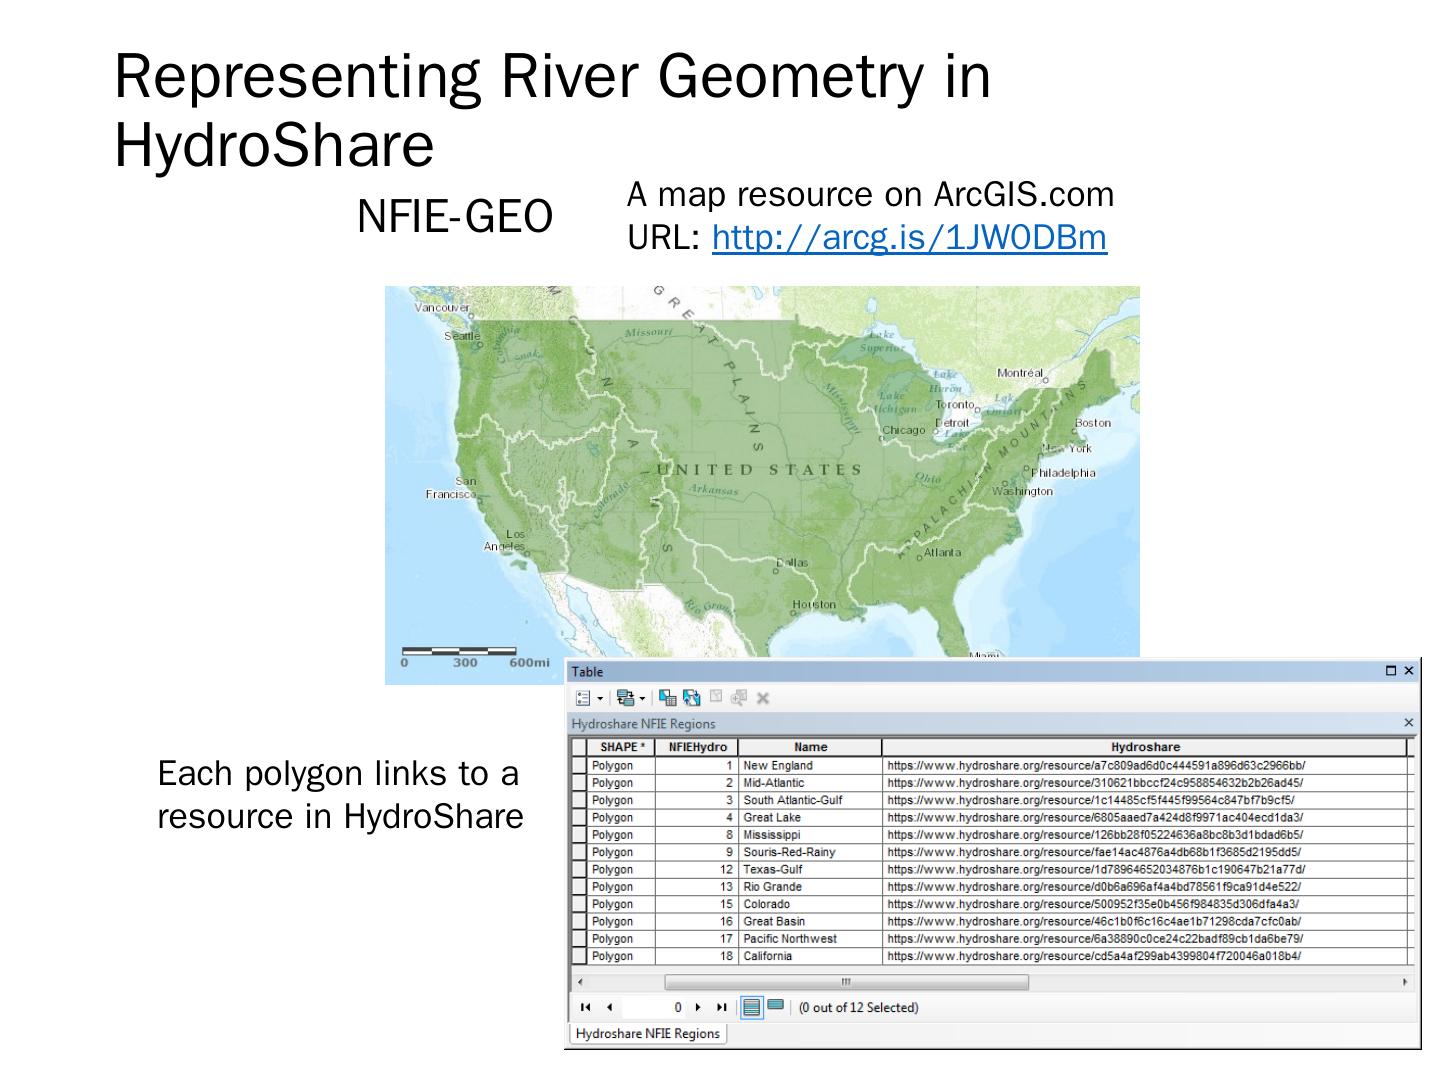Click the NFIEHydro value 17 cell
Viewport: 1440px width, 1080px height.
pyautogui.click(x=697, y=939)
